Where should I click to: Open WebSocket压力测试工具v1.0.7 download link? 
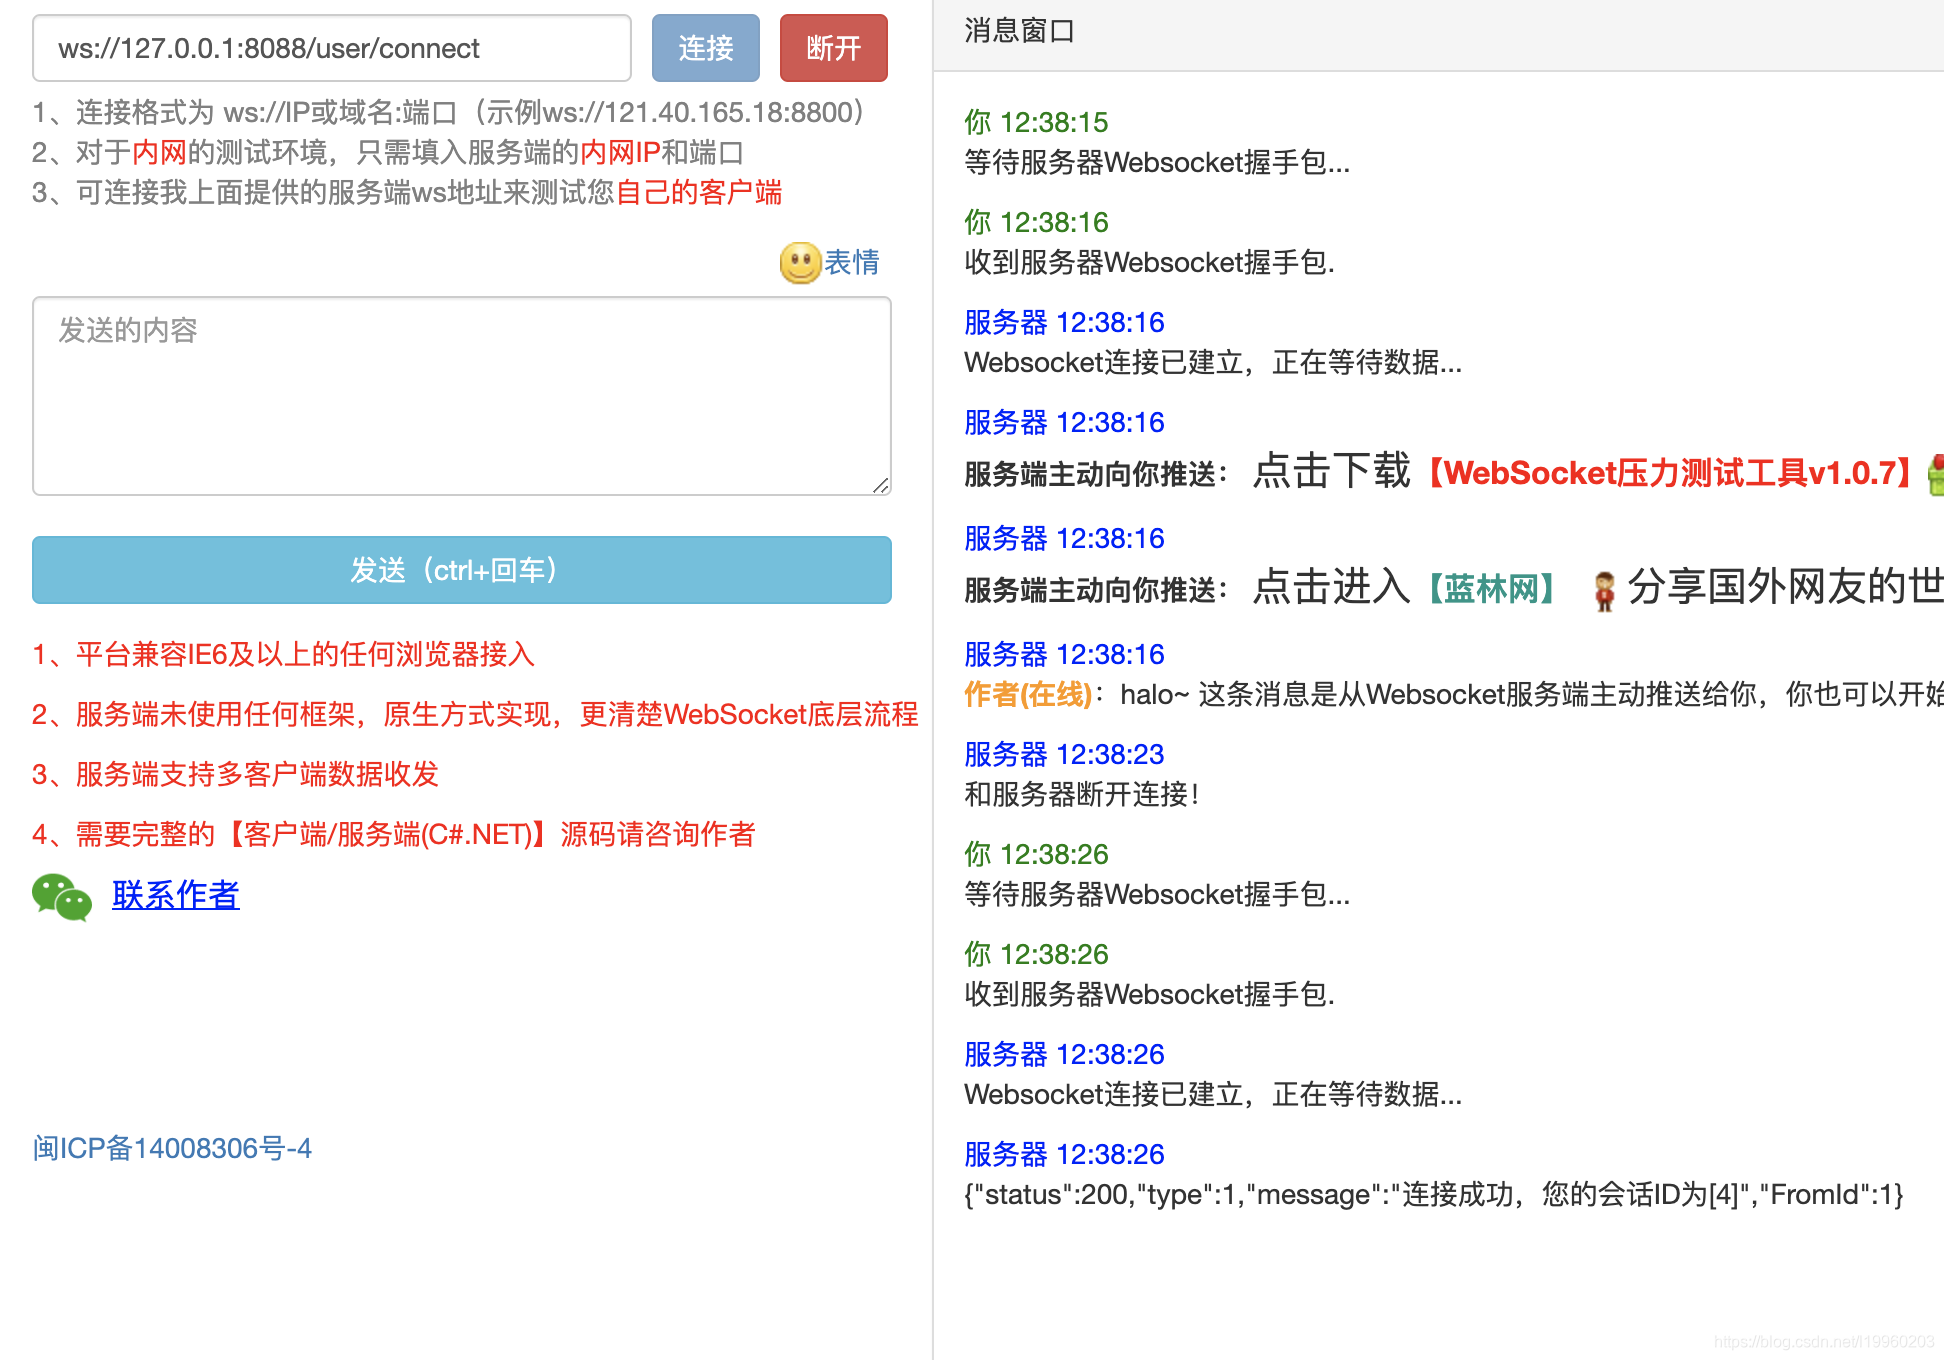[x=1670, y=473]
